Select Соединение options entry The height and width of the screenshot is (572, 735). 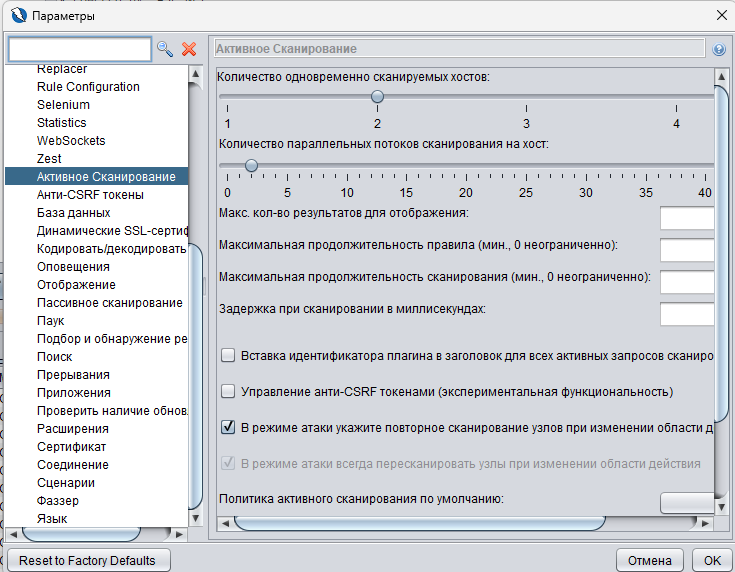pos(73,465)
